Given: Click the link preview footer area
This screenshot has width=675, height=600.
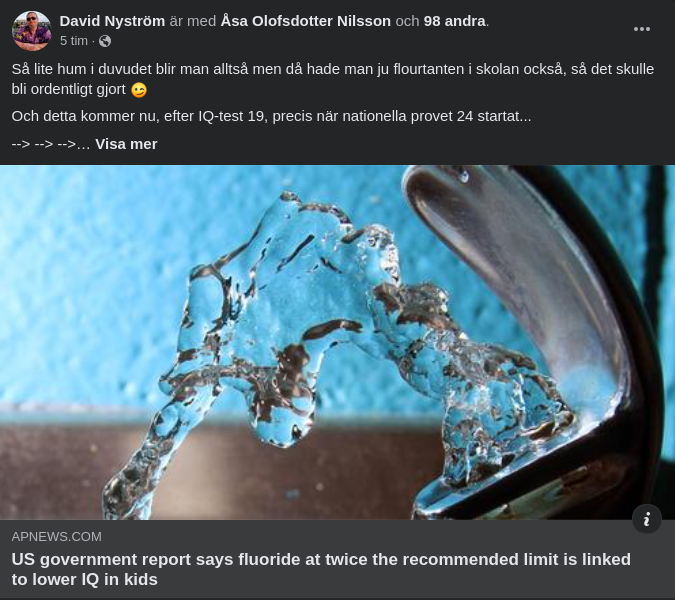Looking at the screenshot, I should point(338,559).
